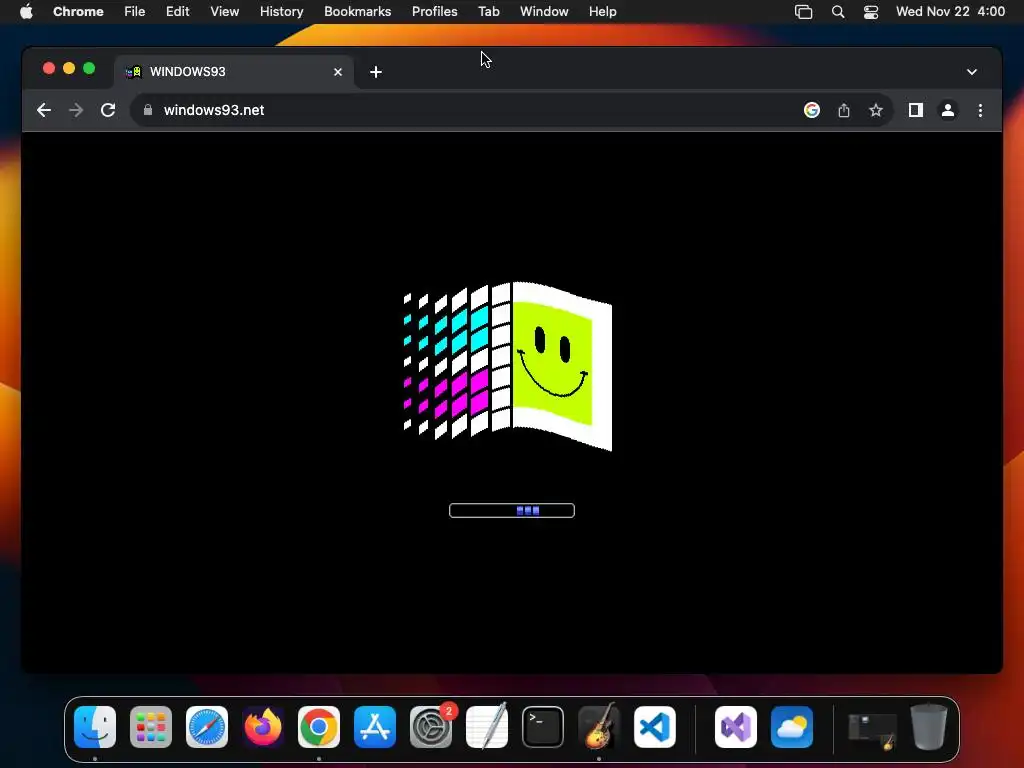
Task: Reload the windows93.net page
Action: pos(108,110)
